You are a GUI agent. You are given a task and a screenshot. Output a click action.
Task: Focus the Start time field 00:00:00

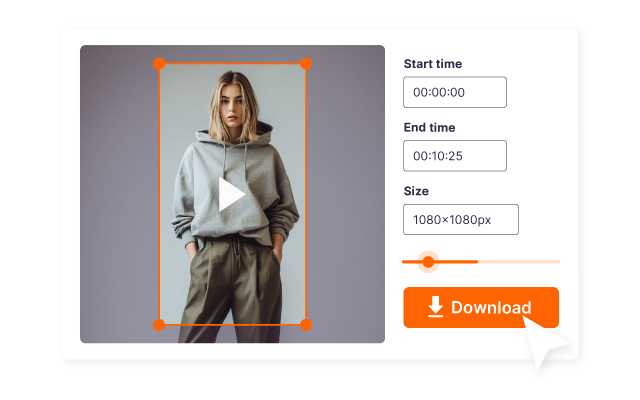click(x=455, y=92)
